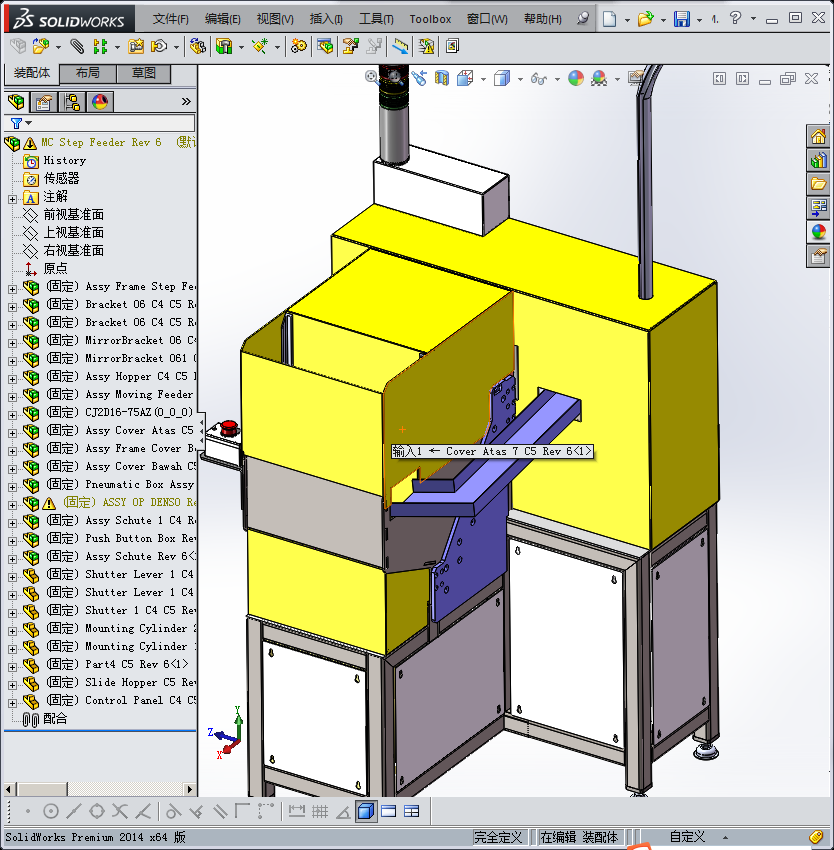Open the SolidWorks Resources home pane
Viewport: 834px width, 850px height.
818,137
